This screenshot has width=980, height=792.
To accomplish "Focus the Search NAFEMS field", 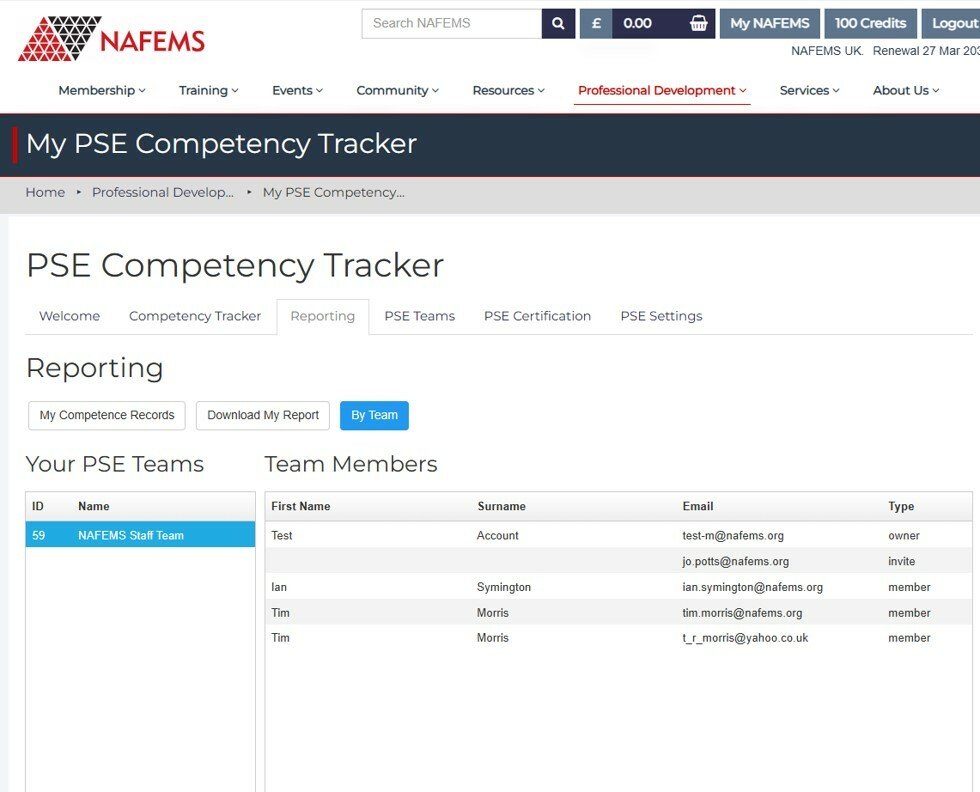I will pos(452,24).
